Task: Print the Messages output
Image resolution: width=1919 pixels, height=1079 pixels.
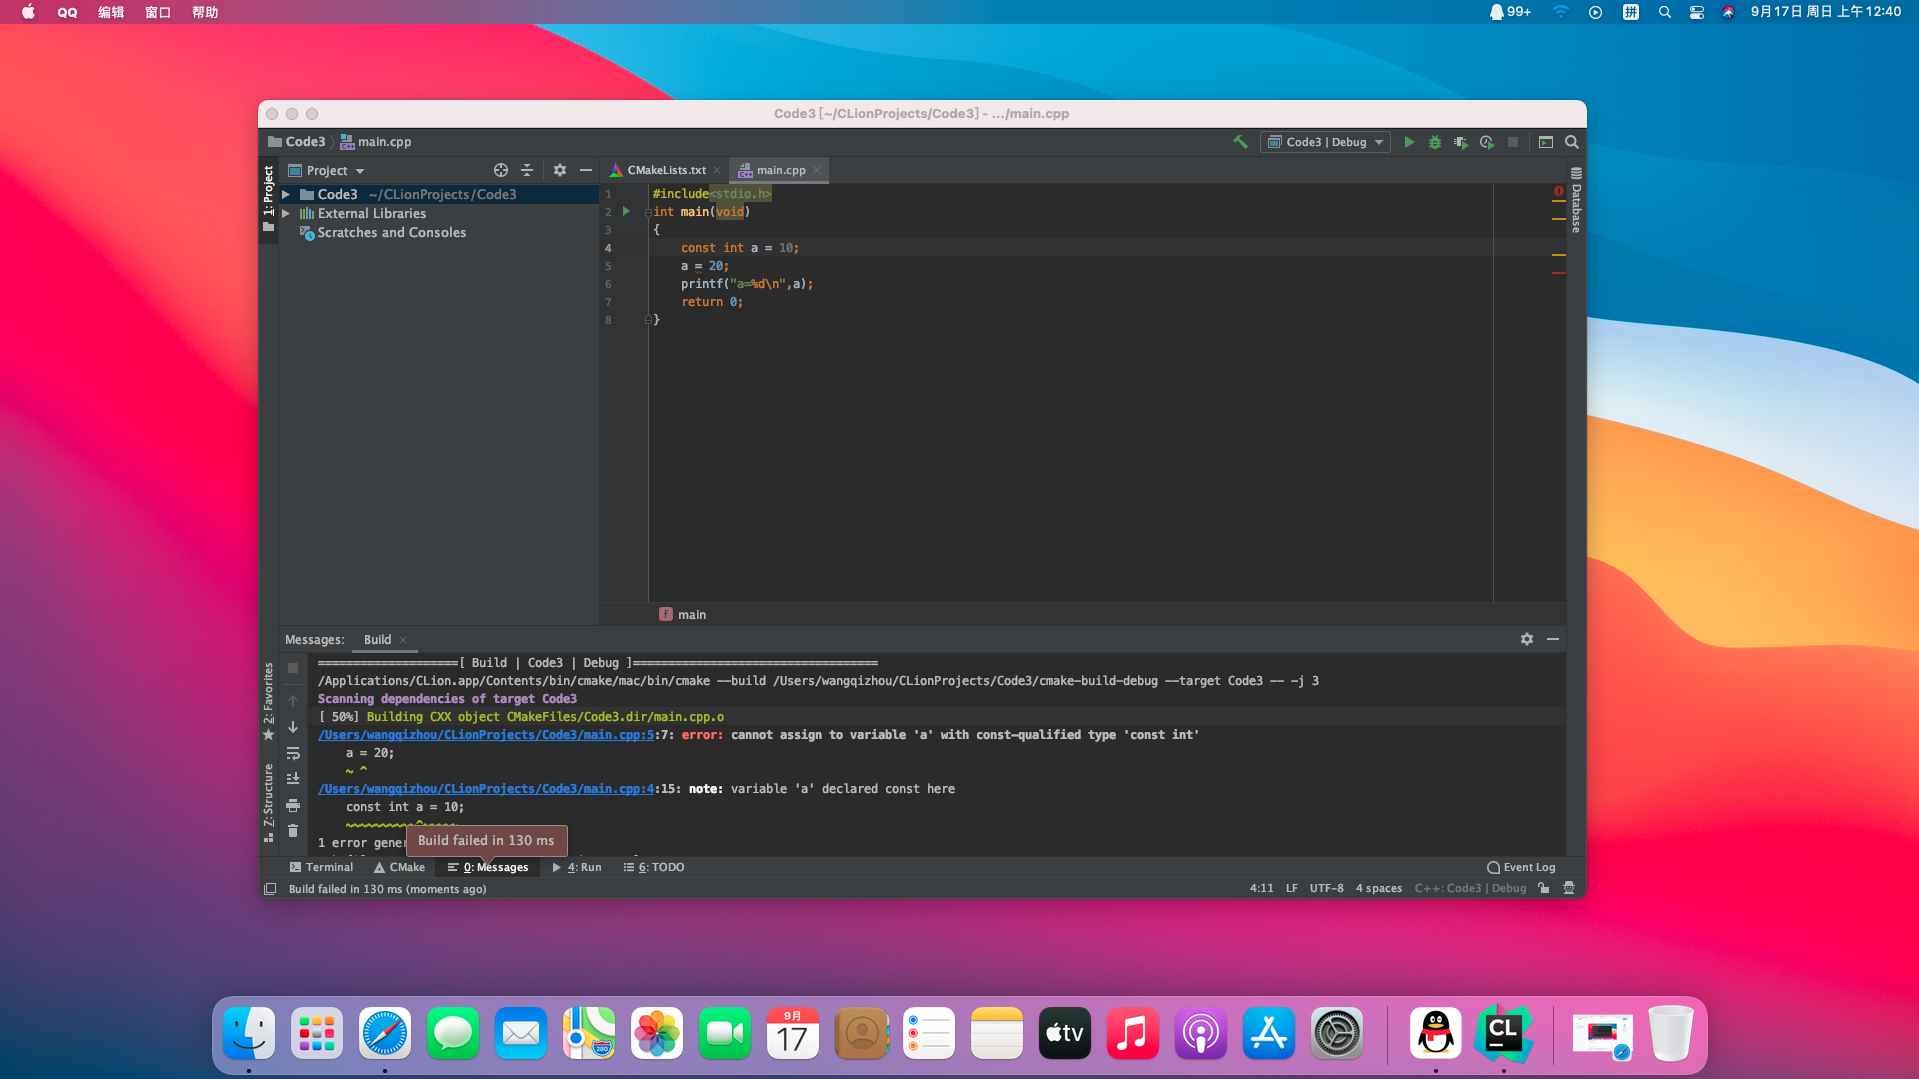Action: pos(293,805)
